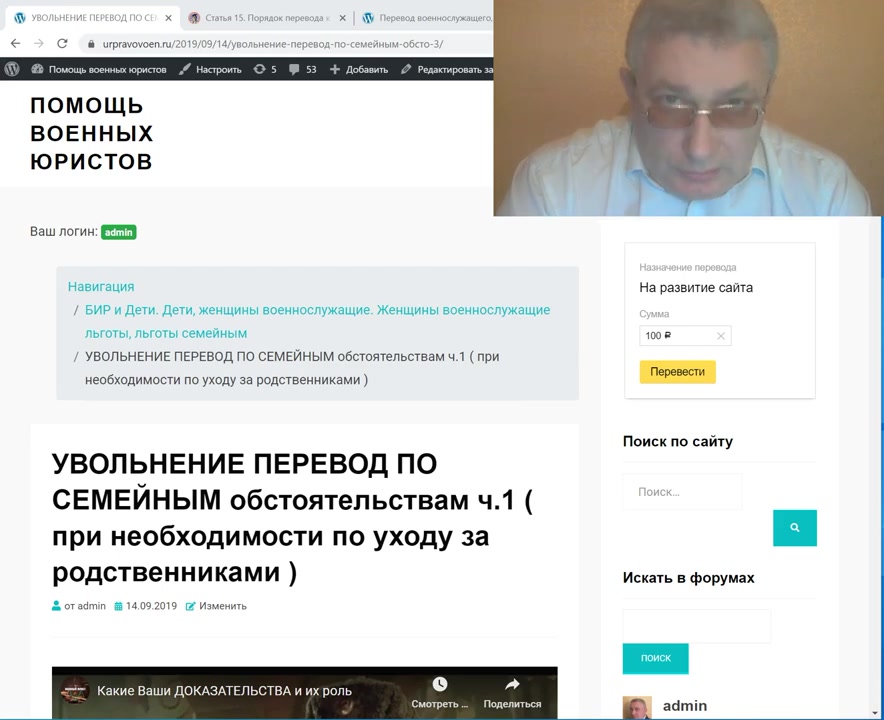
Task: Open Добавить menu in admin bar
Action: coord(359,69)
